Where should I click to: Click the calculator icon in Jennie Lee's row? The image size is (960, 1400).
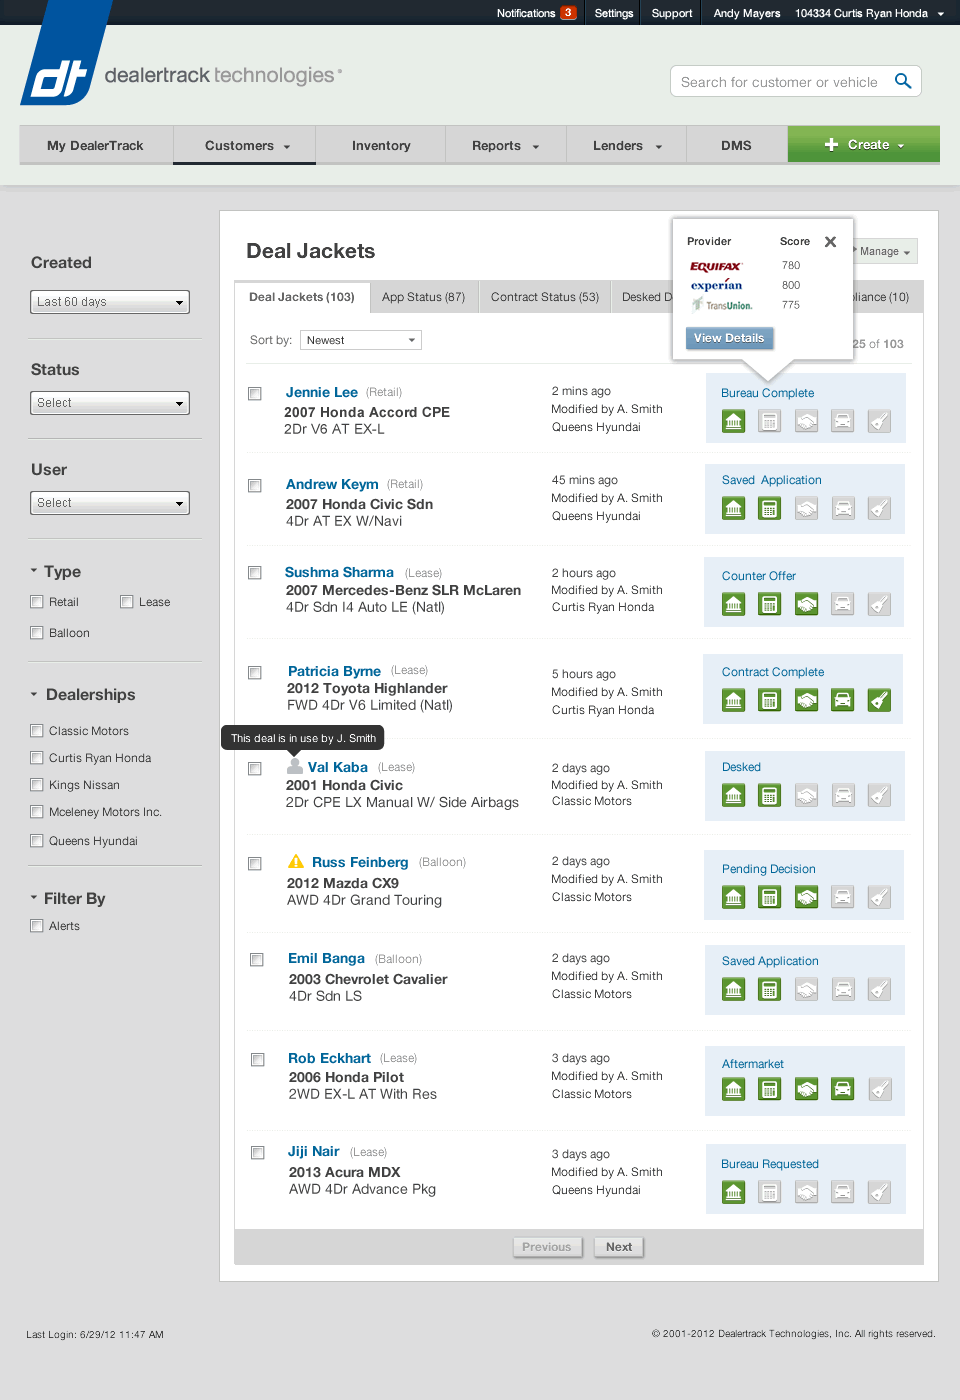tap(769, 422)
